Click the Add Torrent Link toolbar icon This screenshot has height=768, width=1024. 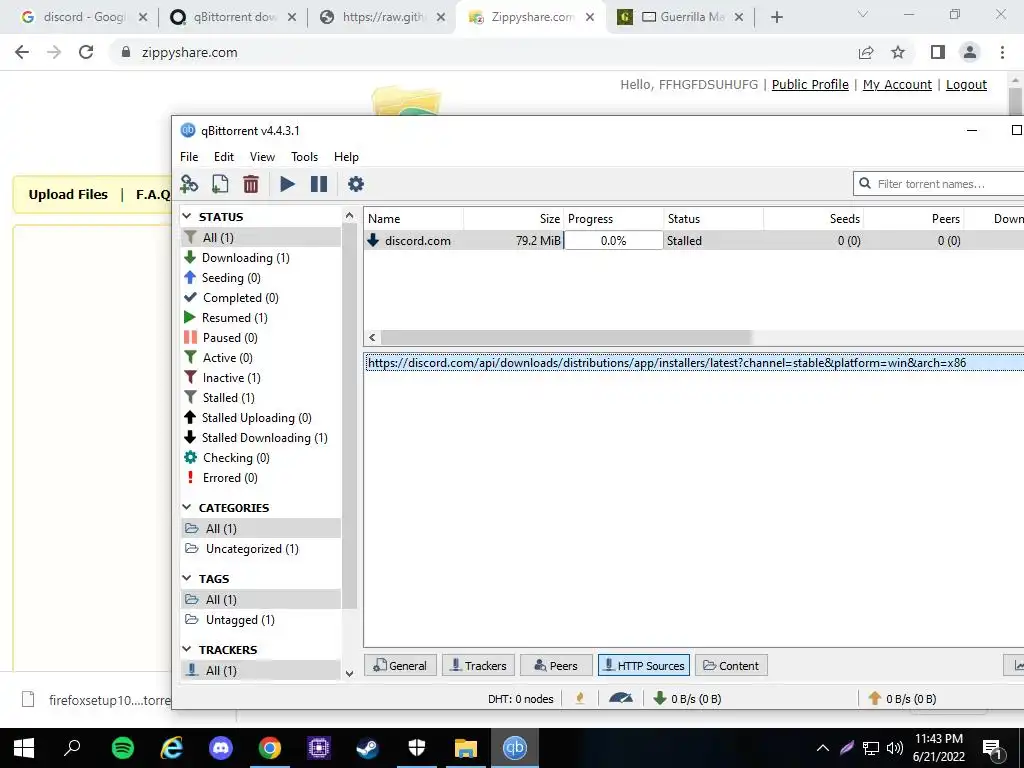[189, 184]
